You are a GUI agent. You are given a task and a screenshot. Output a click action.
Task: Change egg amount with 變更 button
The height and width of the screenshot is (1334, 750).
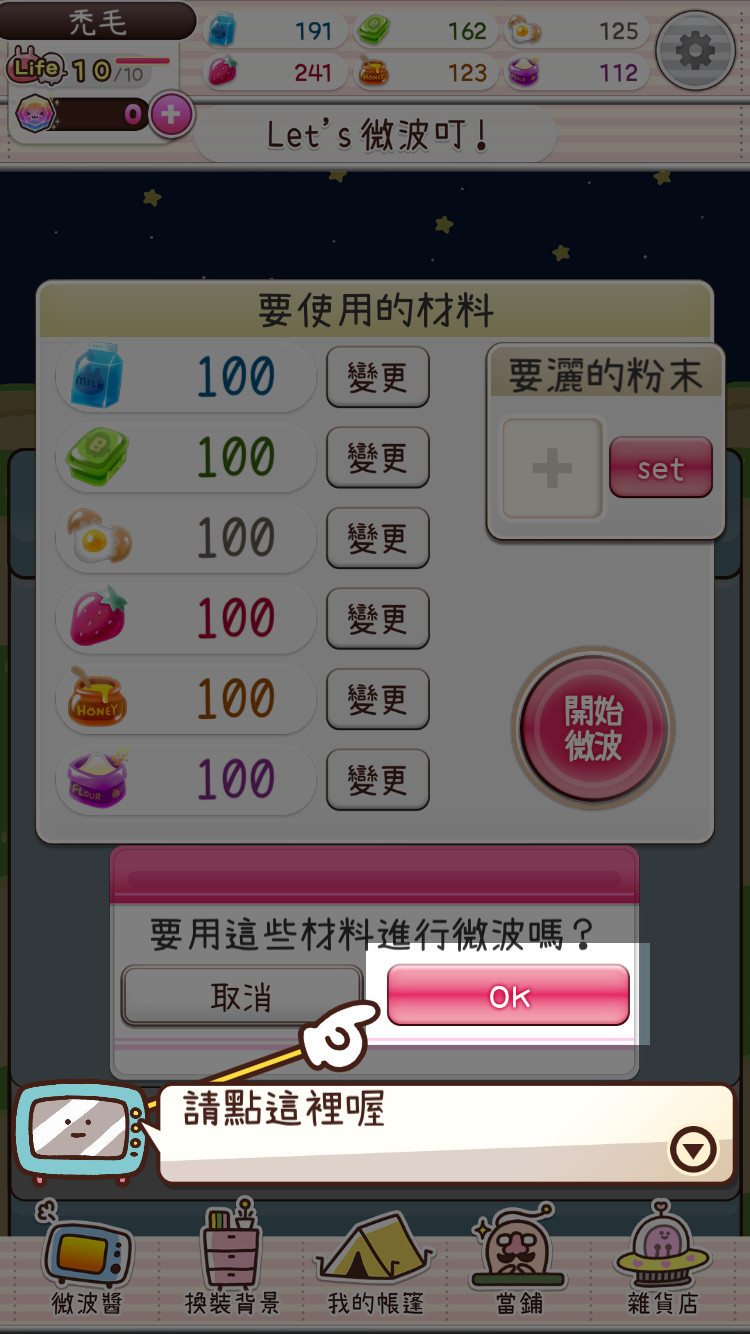[378, 538]
